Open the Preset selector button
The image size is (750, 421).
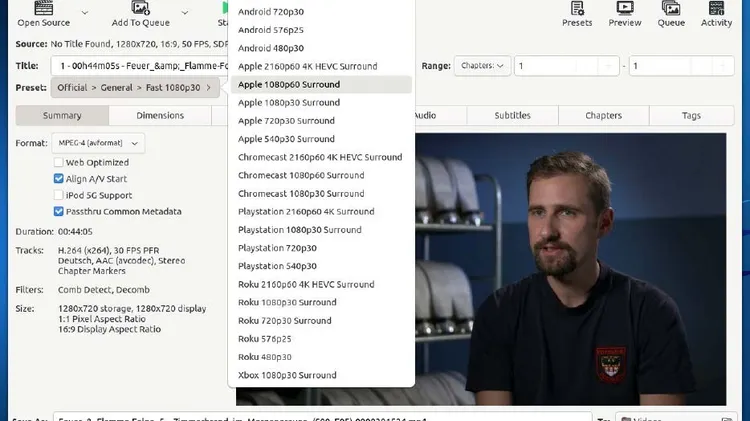(135, 88)
